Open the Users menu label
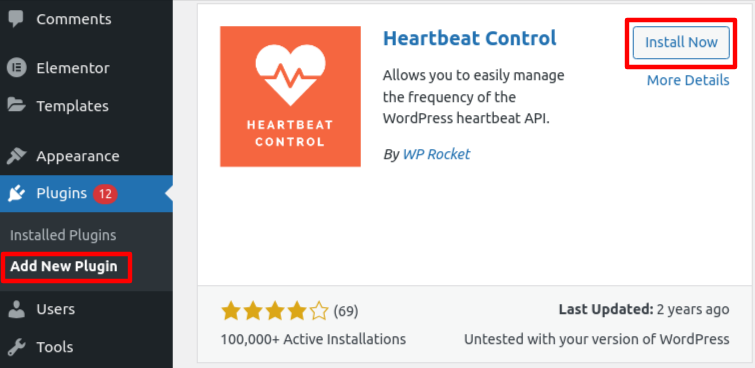Viewport: 755px width, 368px height. pyautogui.click(x=55, y=309)
